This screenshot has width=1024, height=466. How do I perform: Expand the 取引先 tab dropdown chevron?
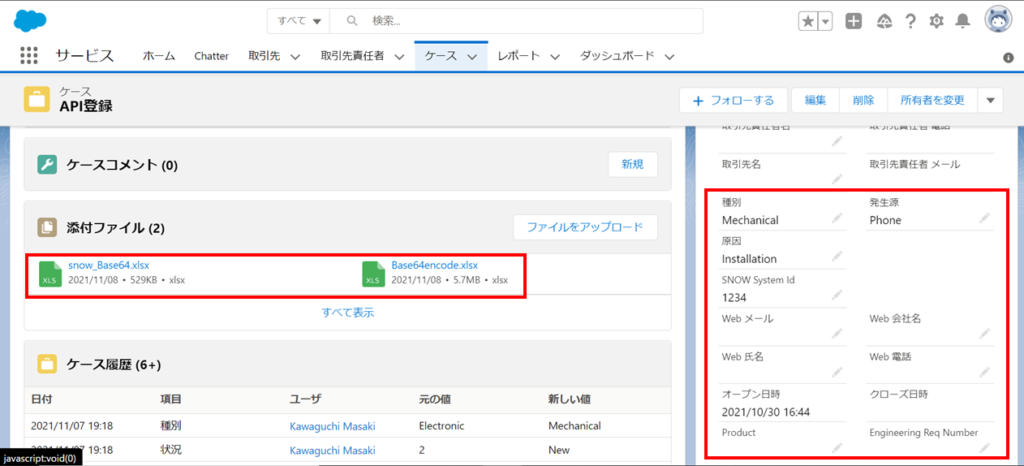(295, 57)
